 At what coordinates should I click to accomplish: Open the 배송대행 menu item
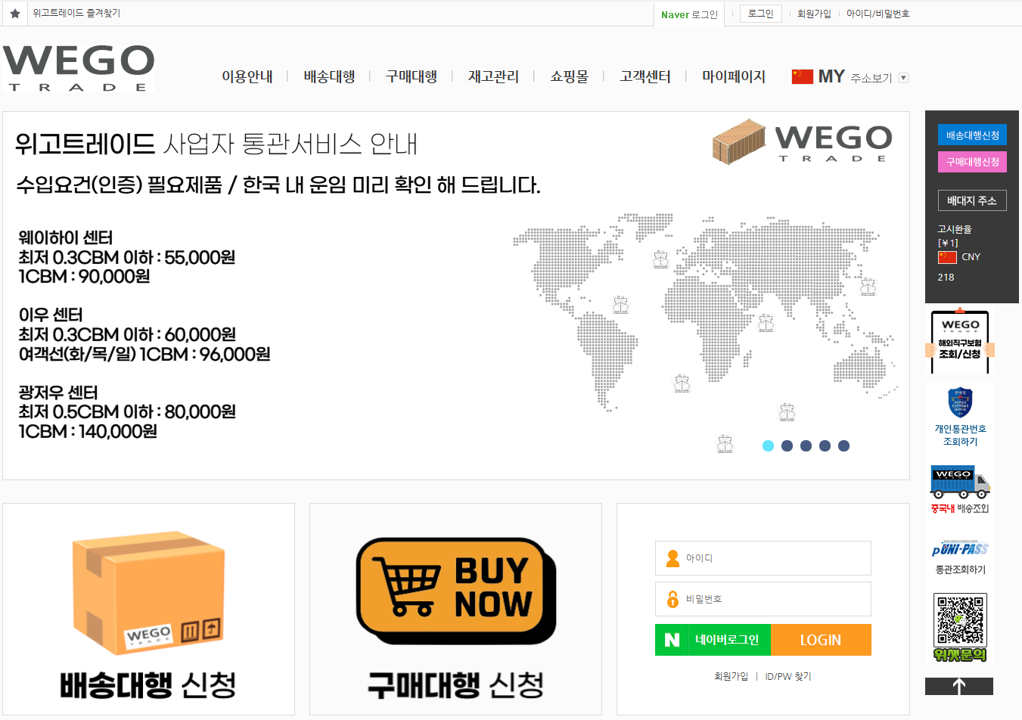coord(329,77)
